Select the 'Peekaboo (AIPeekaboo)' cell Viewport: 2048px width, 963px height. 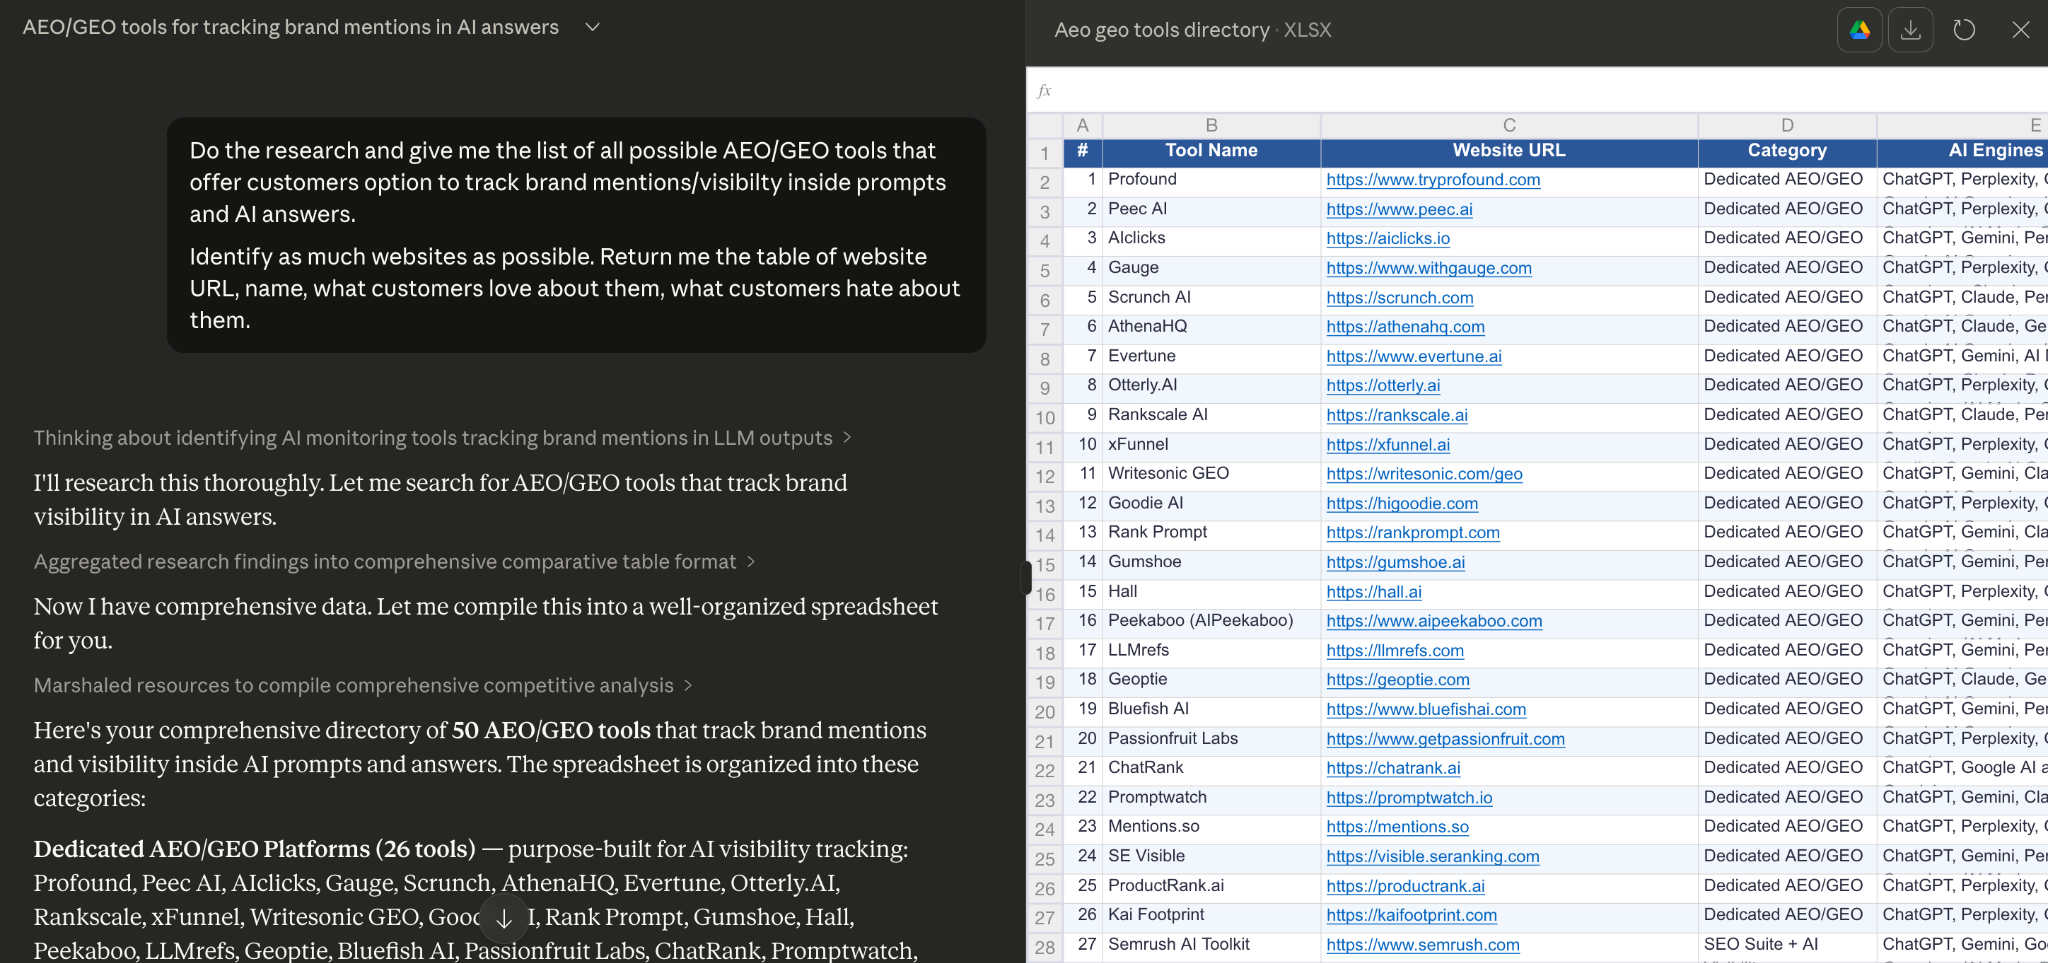click(x=1211, y=621)
